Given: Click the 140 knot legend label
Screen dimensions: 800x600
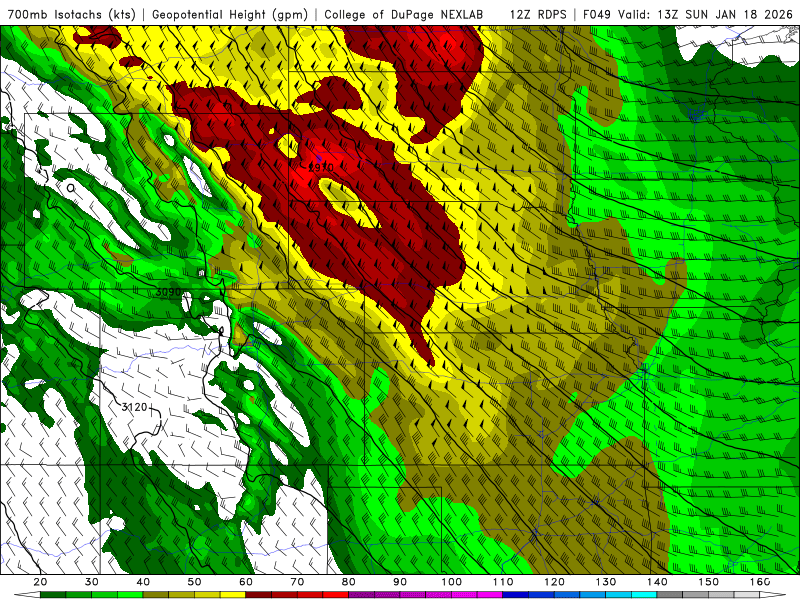Looking at the screenshot, I should tap(657, 582).
